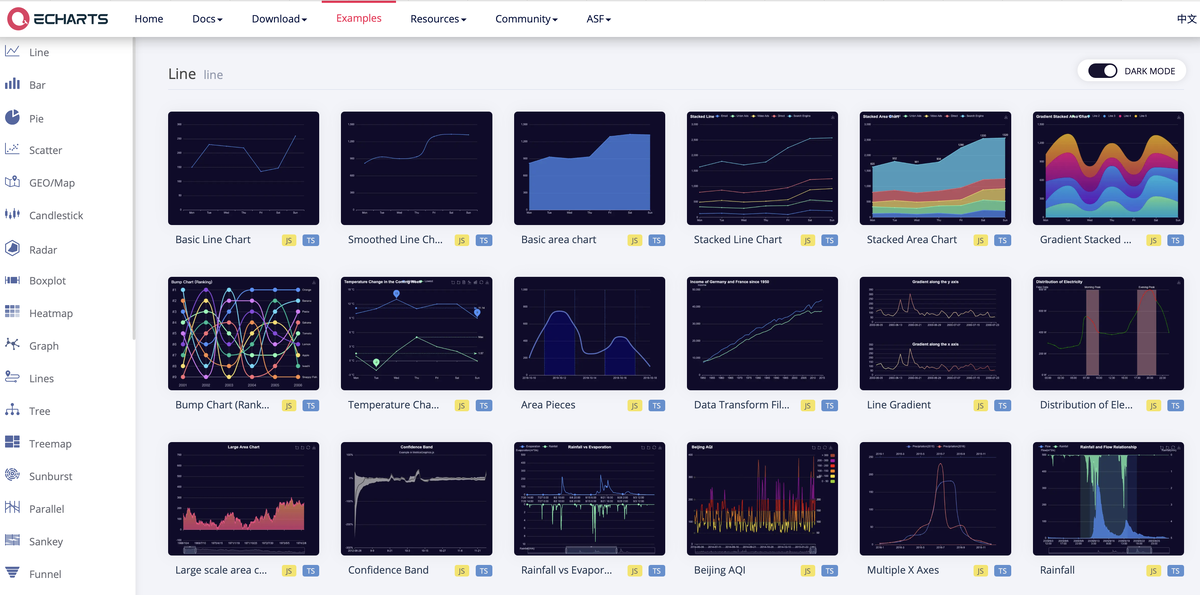The width and height of the screenshot is (1200, 595).
Task: Open the Data Transform Filter thumbnail
Action: click(762, 333)
